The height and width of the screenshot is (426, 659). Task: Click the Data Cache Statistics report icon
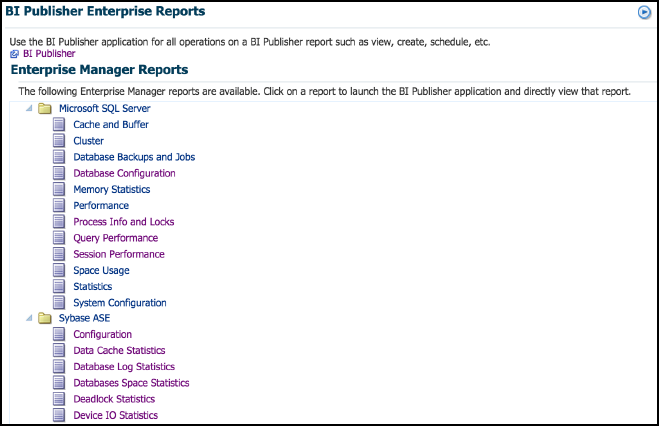pyautogui.click(x=59, y=350)
